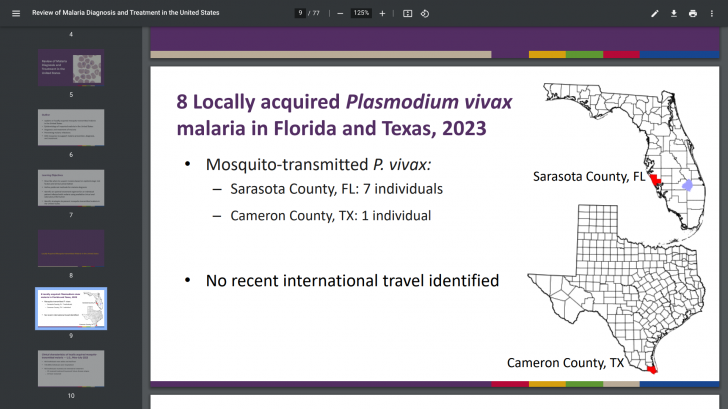This screenshot has height=409, width=728.
Task: Click the slide title about Plasmodium vivax
Action: point(331,115)
